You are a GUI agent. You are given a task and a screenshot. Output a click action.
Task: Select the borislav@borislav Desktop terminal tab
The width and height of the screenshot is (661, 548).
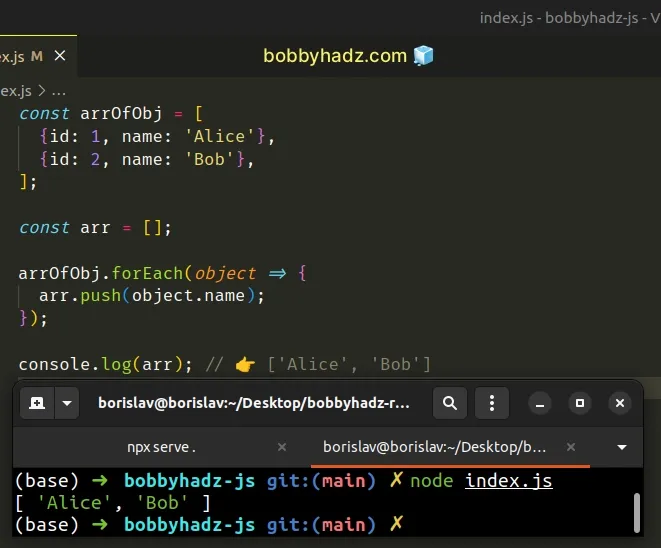434,447
